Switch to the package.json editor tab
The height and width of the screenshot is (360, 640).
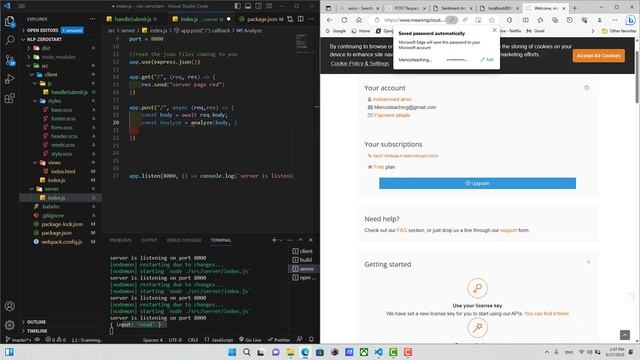pos(261,19)
